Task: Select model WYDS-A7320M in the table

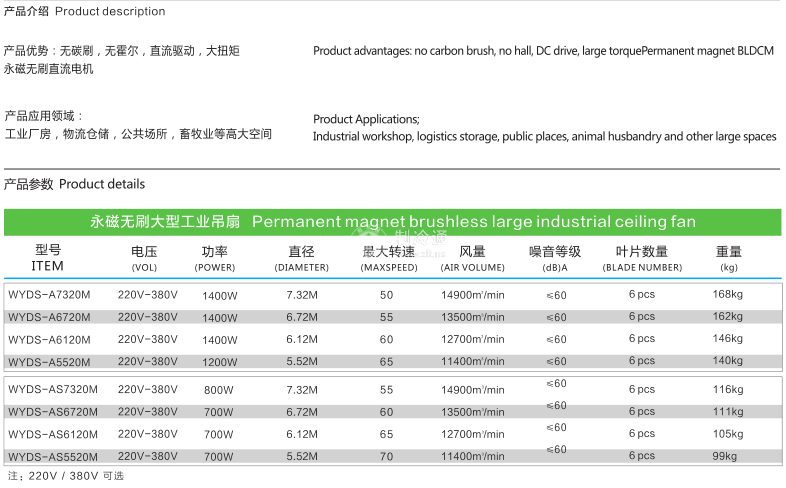Action: (49, 295)
